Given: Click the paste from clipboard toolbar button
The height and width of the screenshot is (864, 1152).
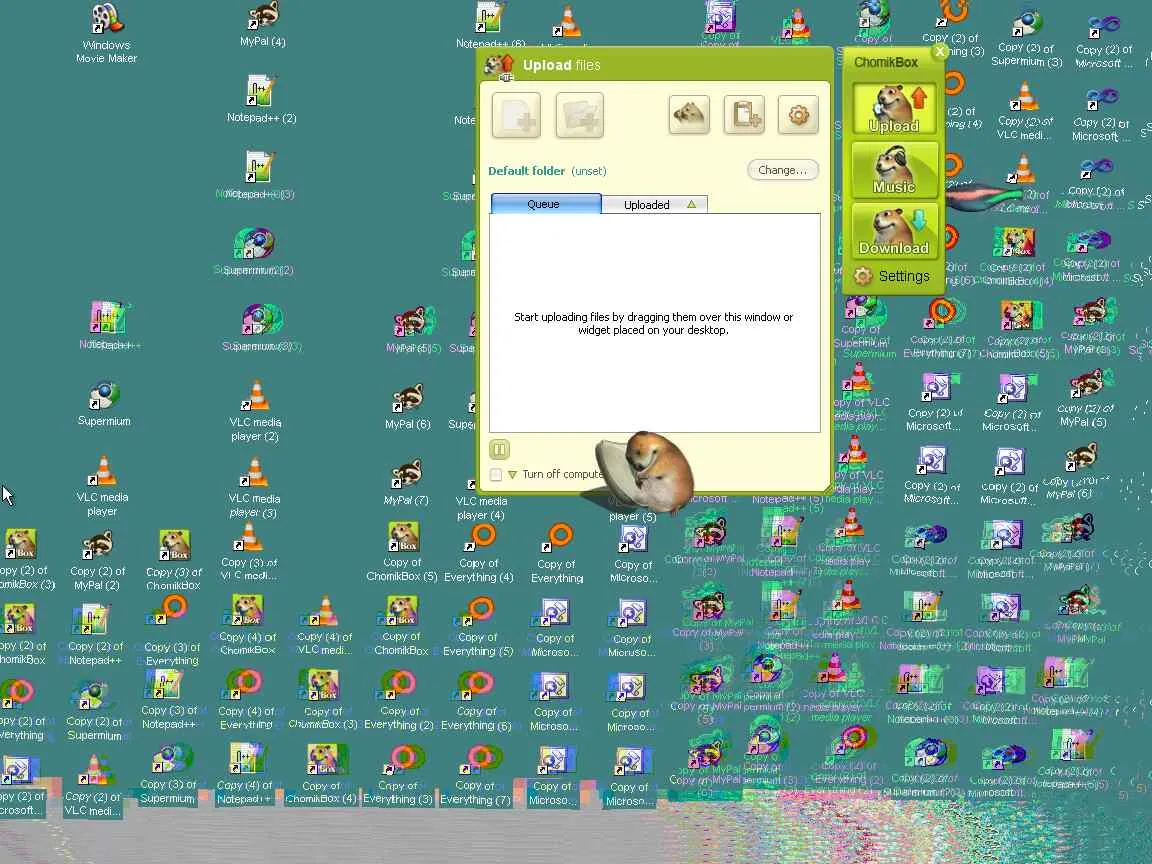Looking at the screenshot, I should (744, 115).
